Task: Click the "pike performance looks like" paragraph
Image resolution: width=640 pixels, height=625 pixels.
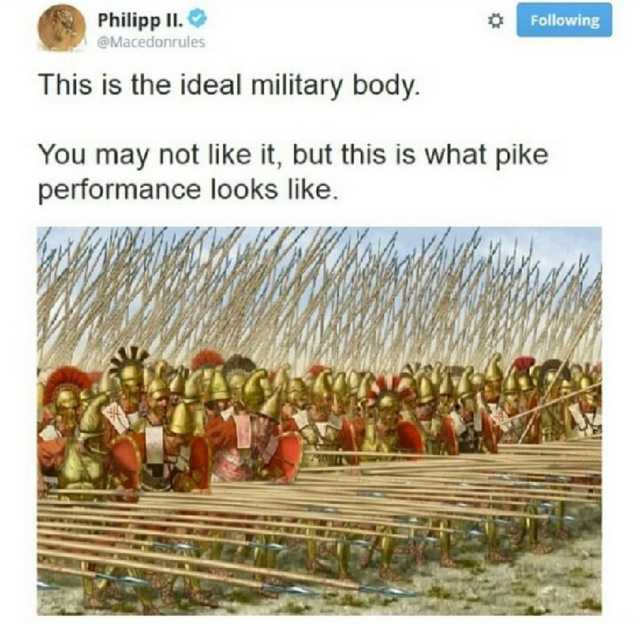Action: [x=293, y=172]
